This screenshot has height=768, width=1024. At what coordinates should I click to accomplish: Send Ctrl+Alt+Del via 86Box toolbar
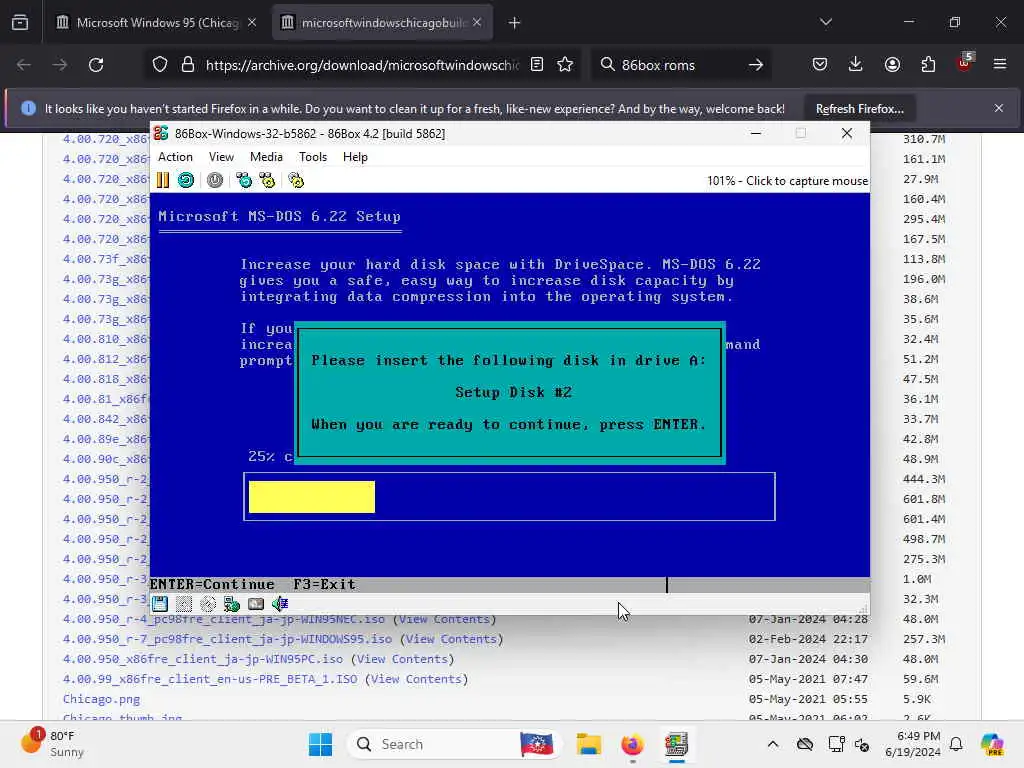coord(244,180)
